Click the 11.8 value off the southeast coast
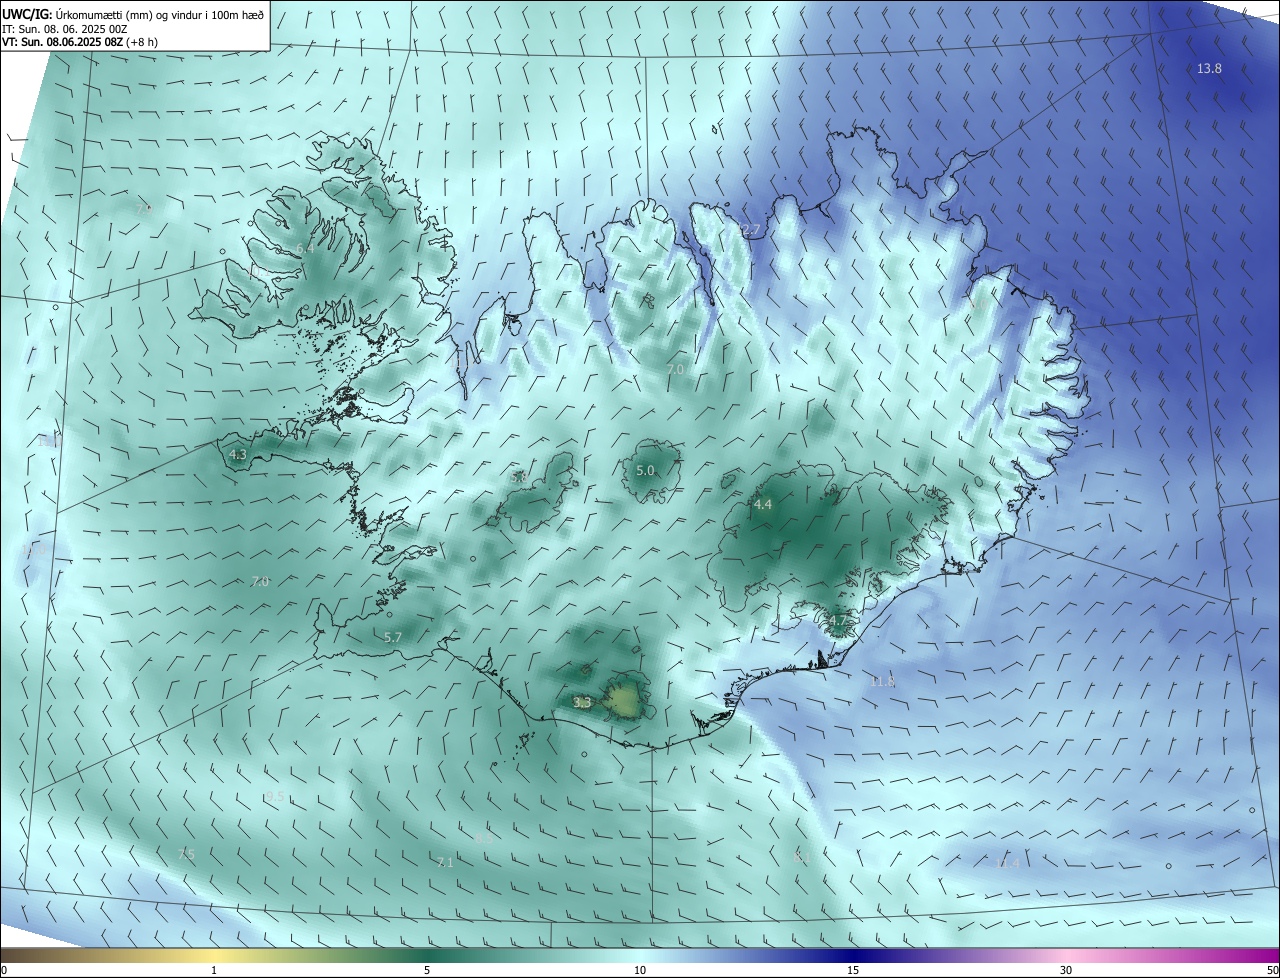The image size is (1280, 978). [x=882, y=681]
